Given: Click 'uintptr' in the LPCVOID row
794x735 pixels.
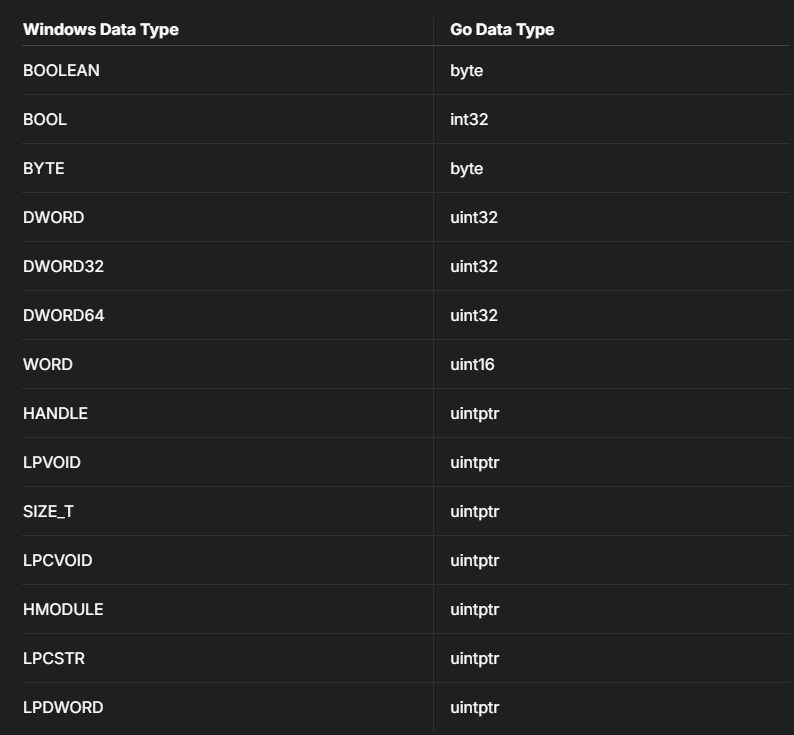Looking at the screenshot, I should click(x=474, y=561).
